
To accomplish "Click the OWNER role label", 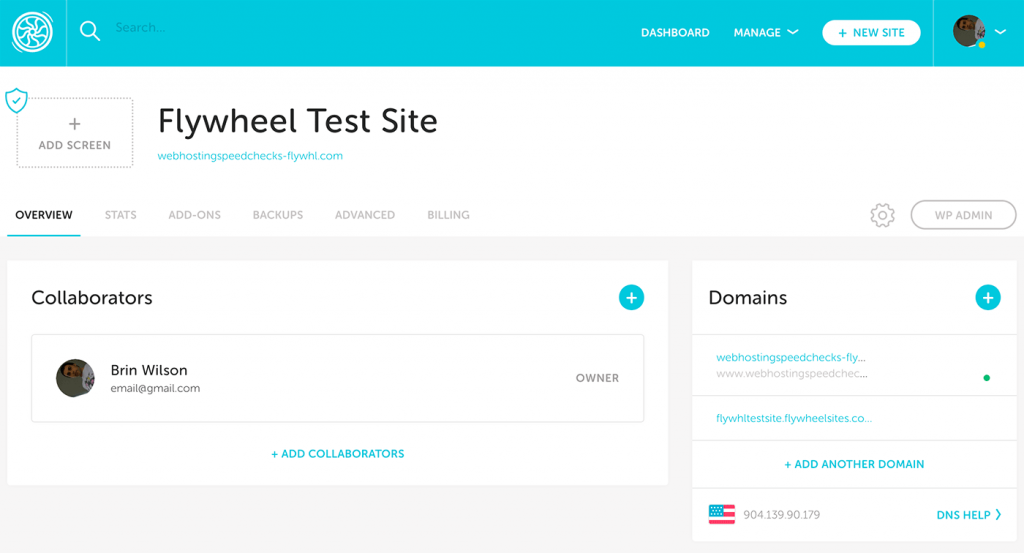I will (597, 378).
